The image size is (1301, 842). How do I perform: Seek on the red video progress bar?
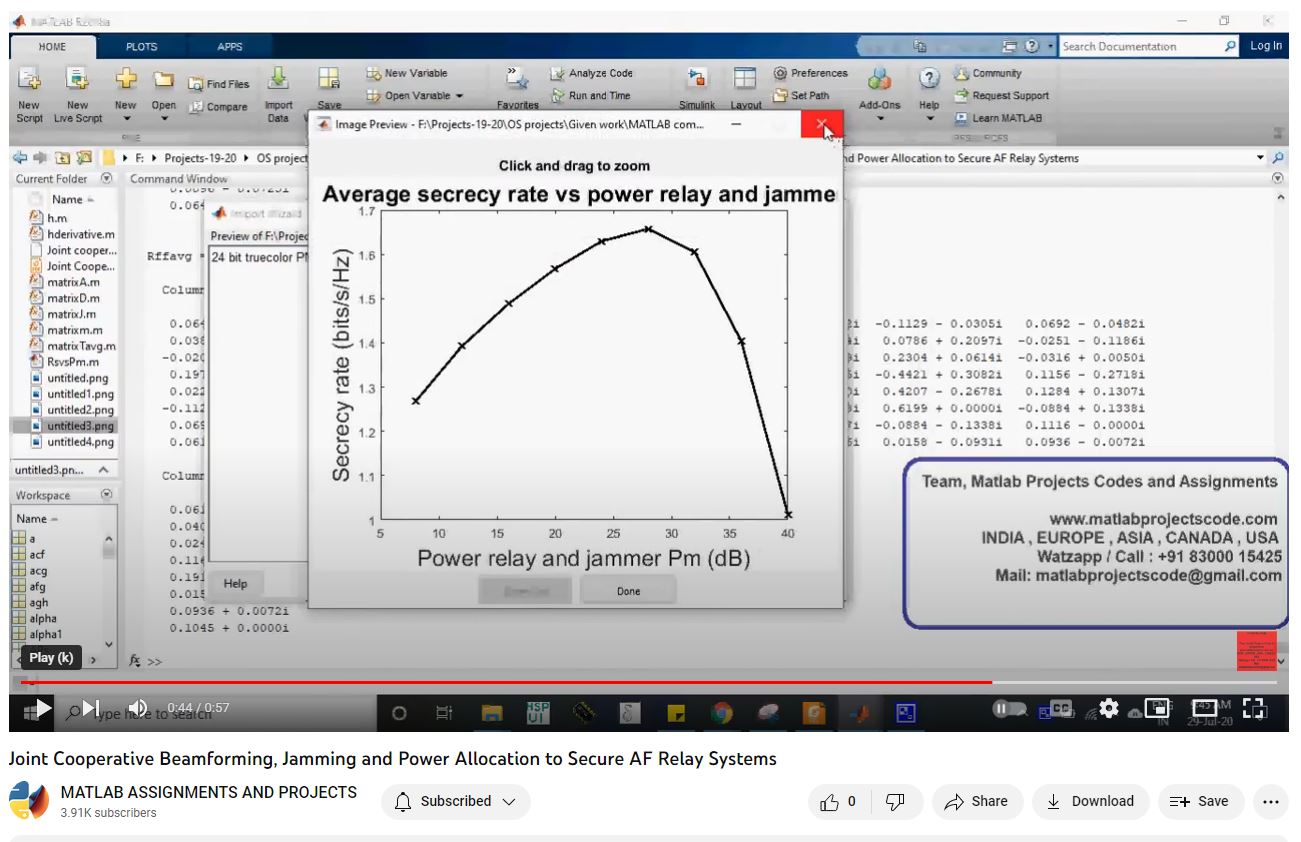point(649,682)
